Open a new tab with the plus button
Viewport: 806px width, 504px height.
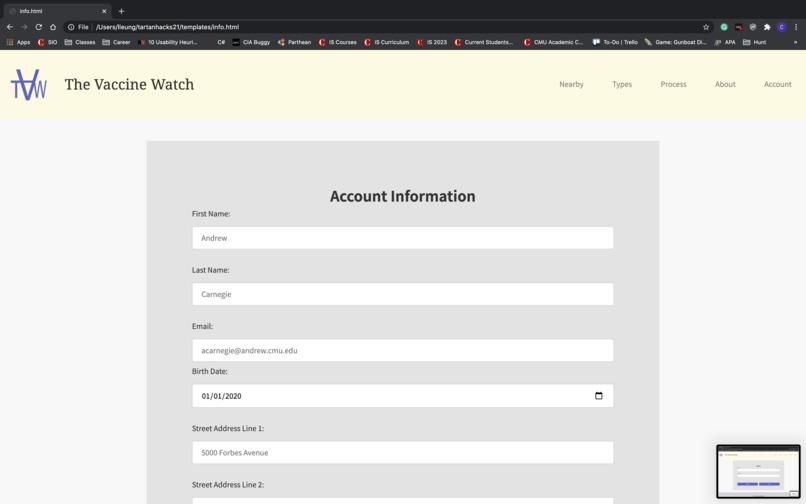click(x=121, y=11)
